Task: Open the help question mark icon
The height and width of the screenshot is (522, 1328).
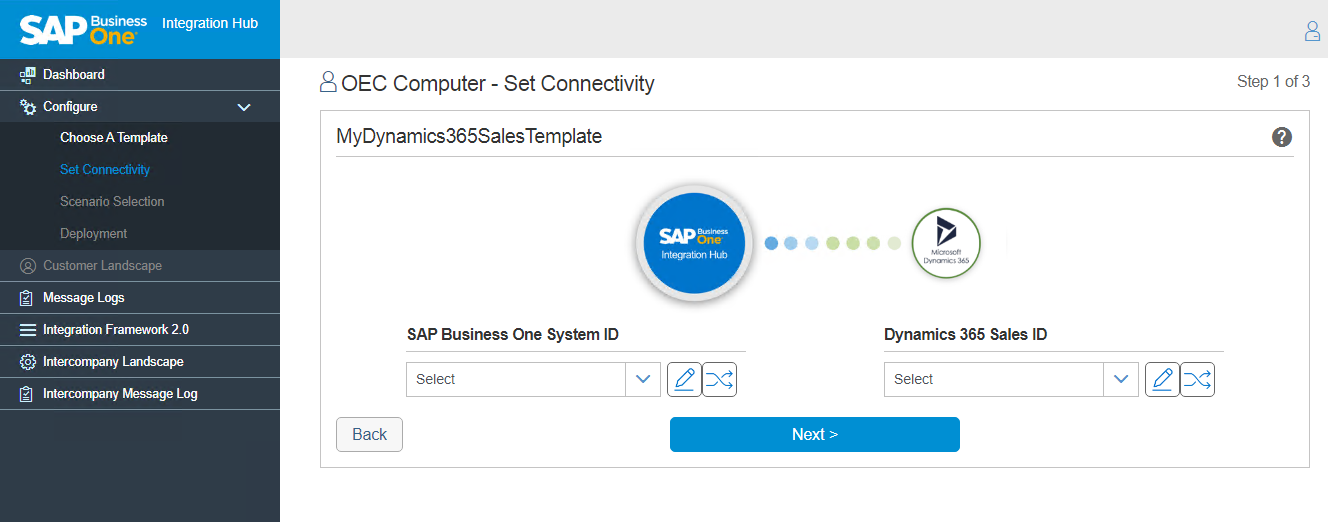Action: click(1281, 137)
